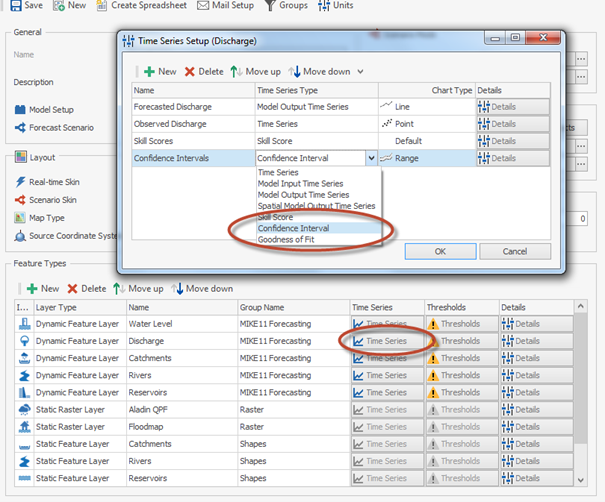This screenshot has width=605, height=502.
Task: Click Move down in Feature Types toolbar
Action: (x=202, y=289)
